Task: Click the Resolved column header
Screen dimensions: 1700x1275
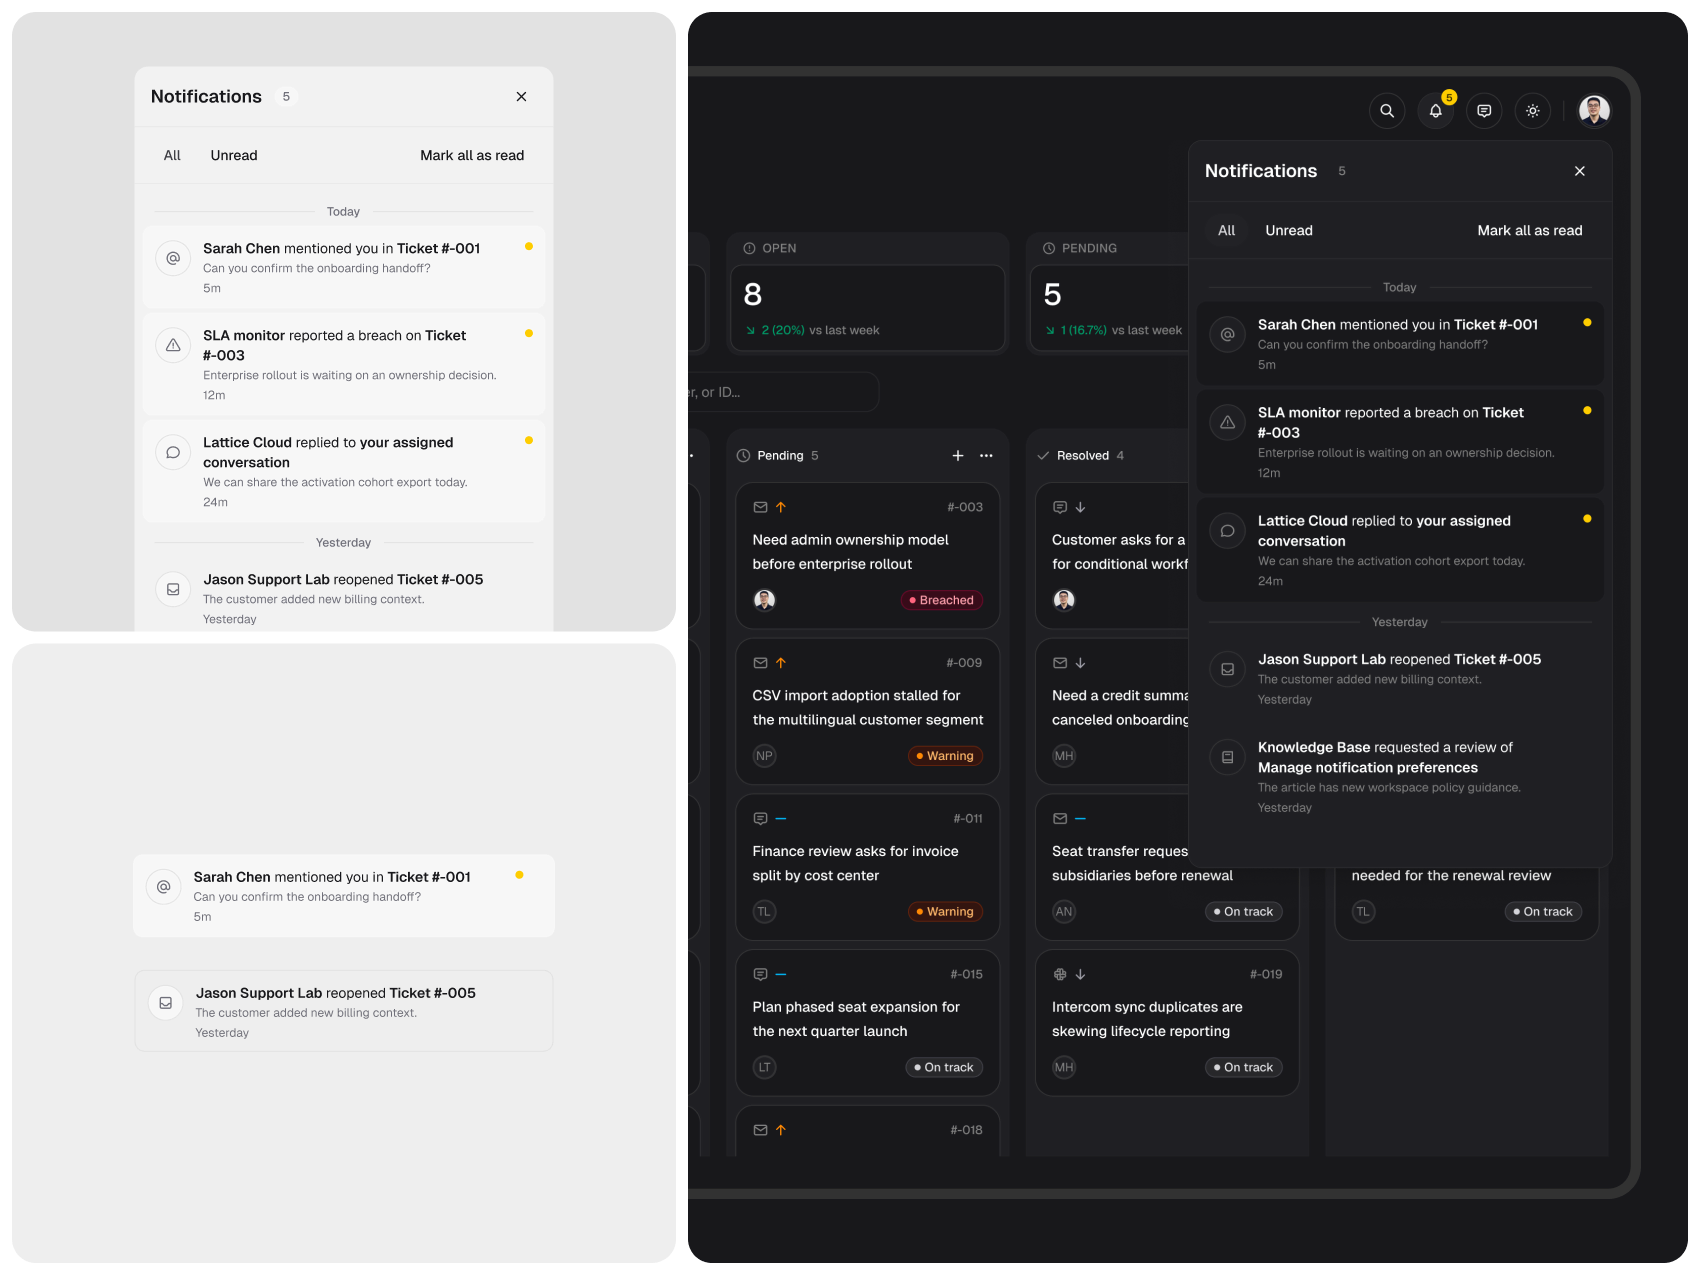Action: point(1082,456)
